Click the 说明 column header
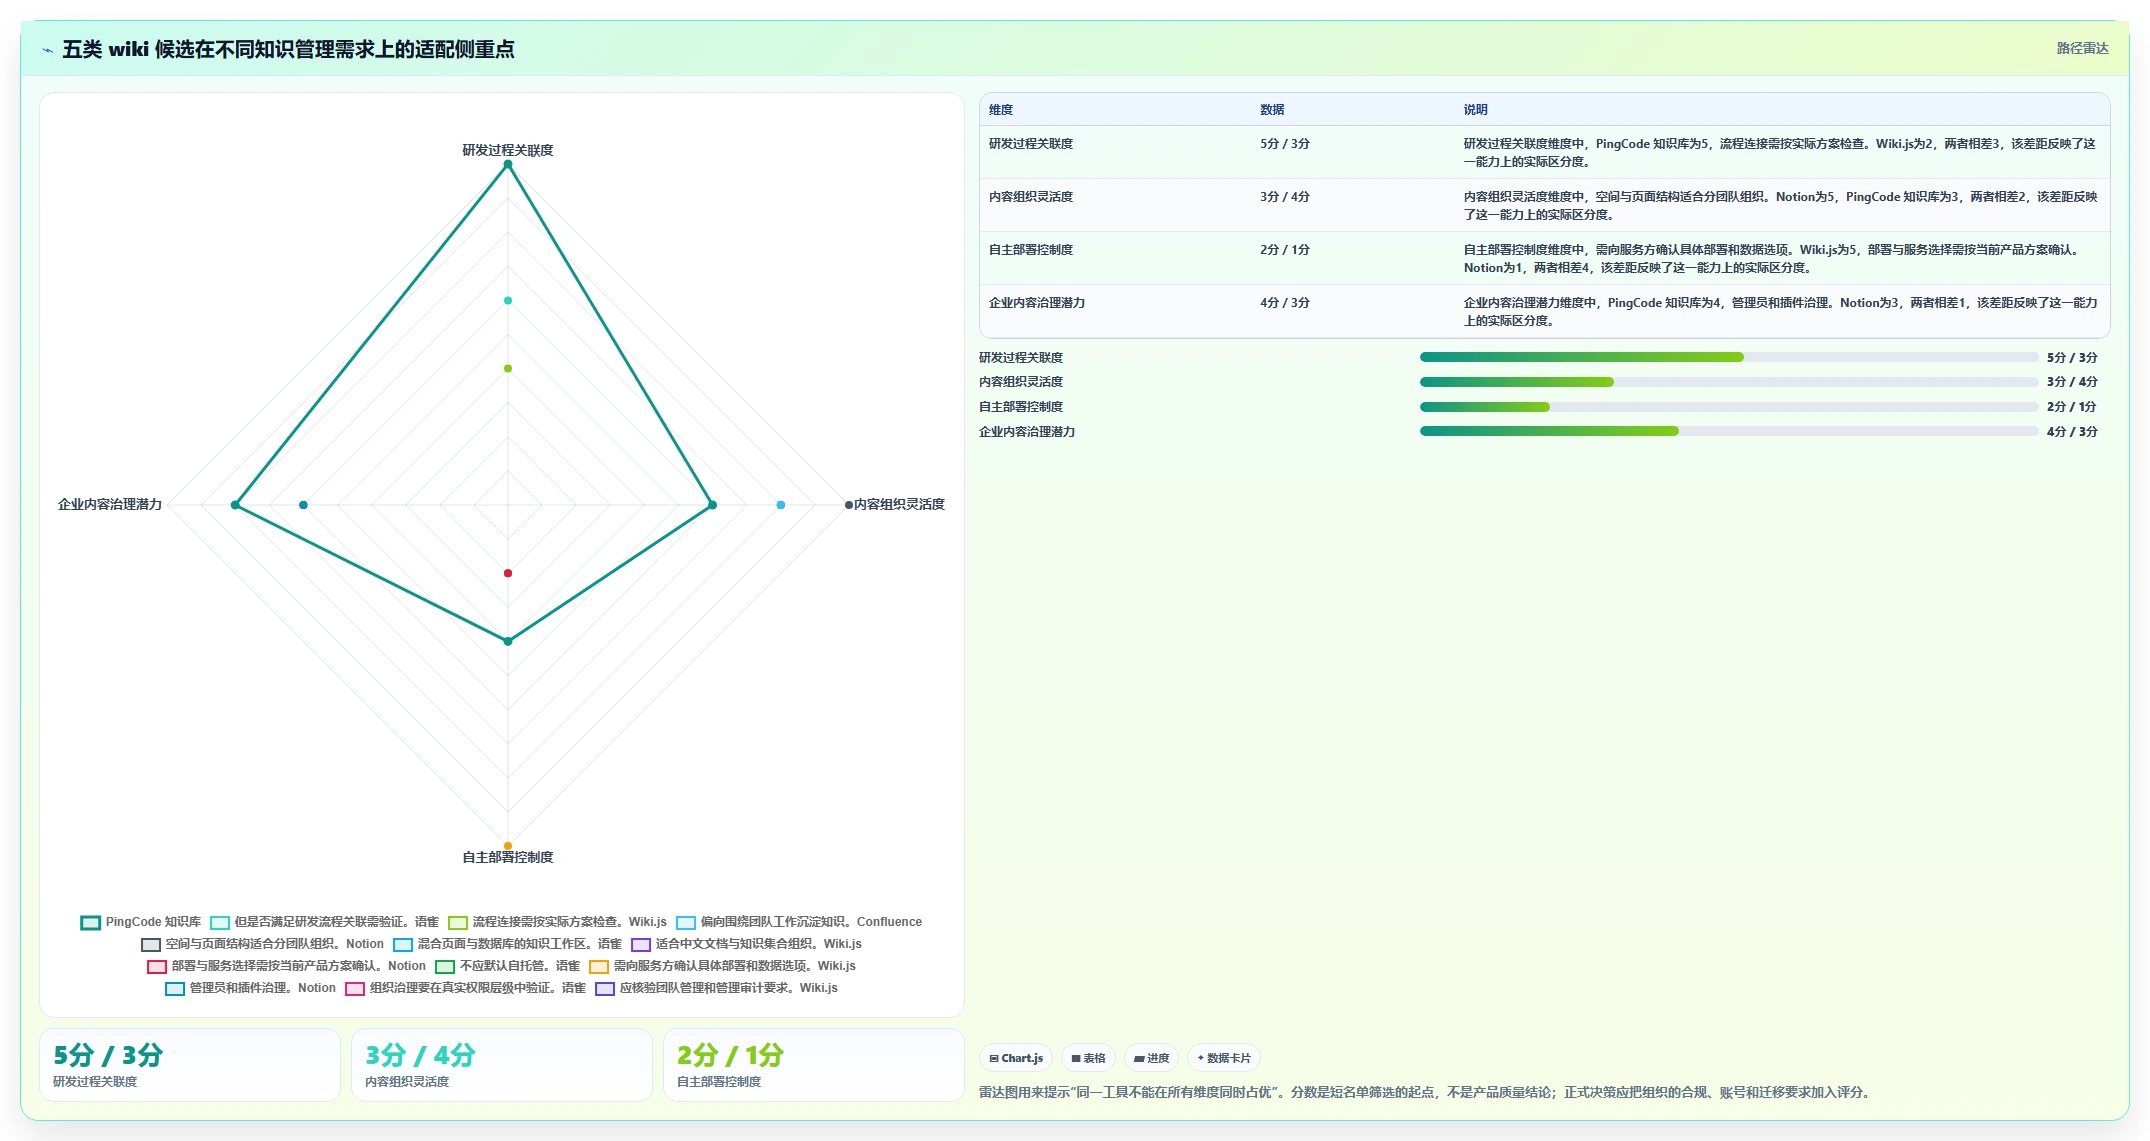 1476,110
